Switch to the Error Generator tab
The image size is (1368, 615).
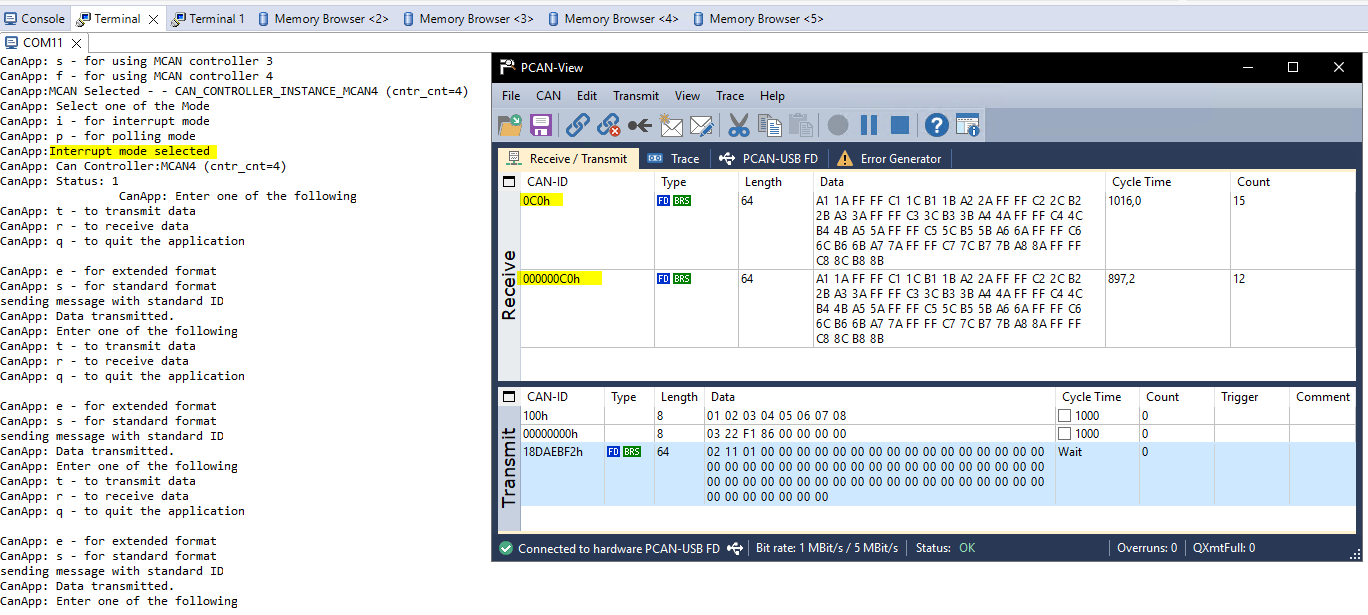click(889, 158)
